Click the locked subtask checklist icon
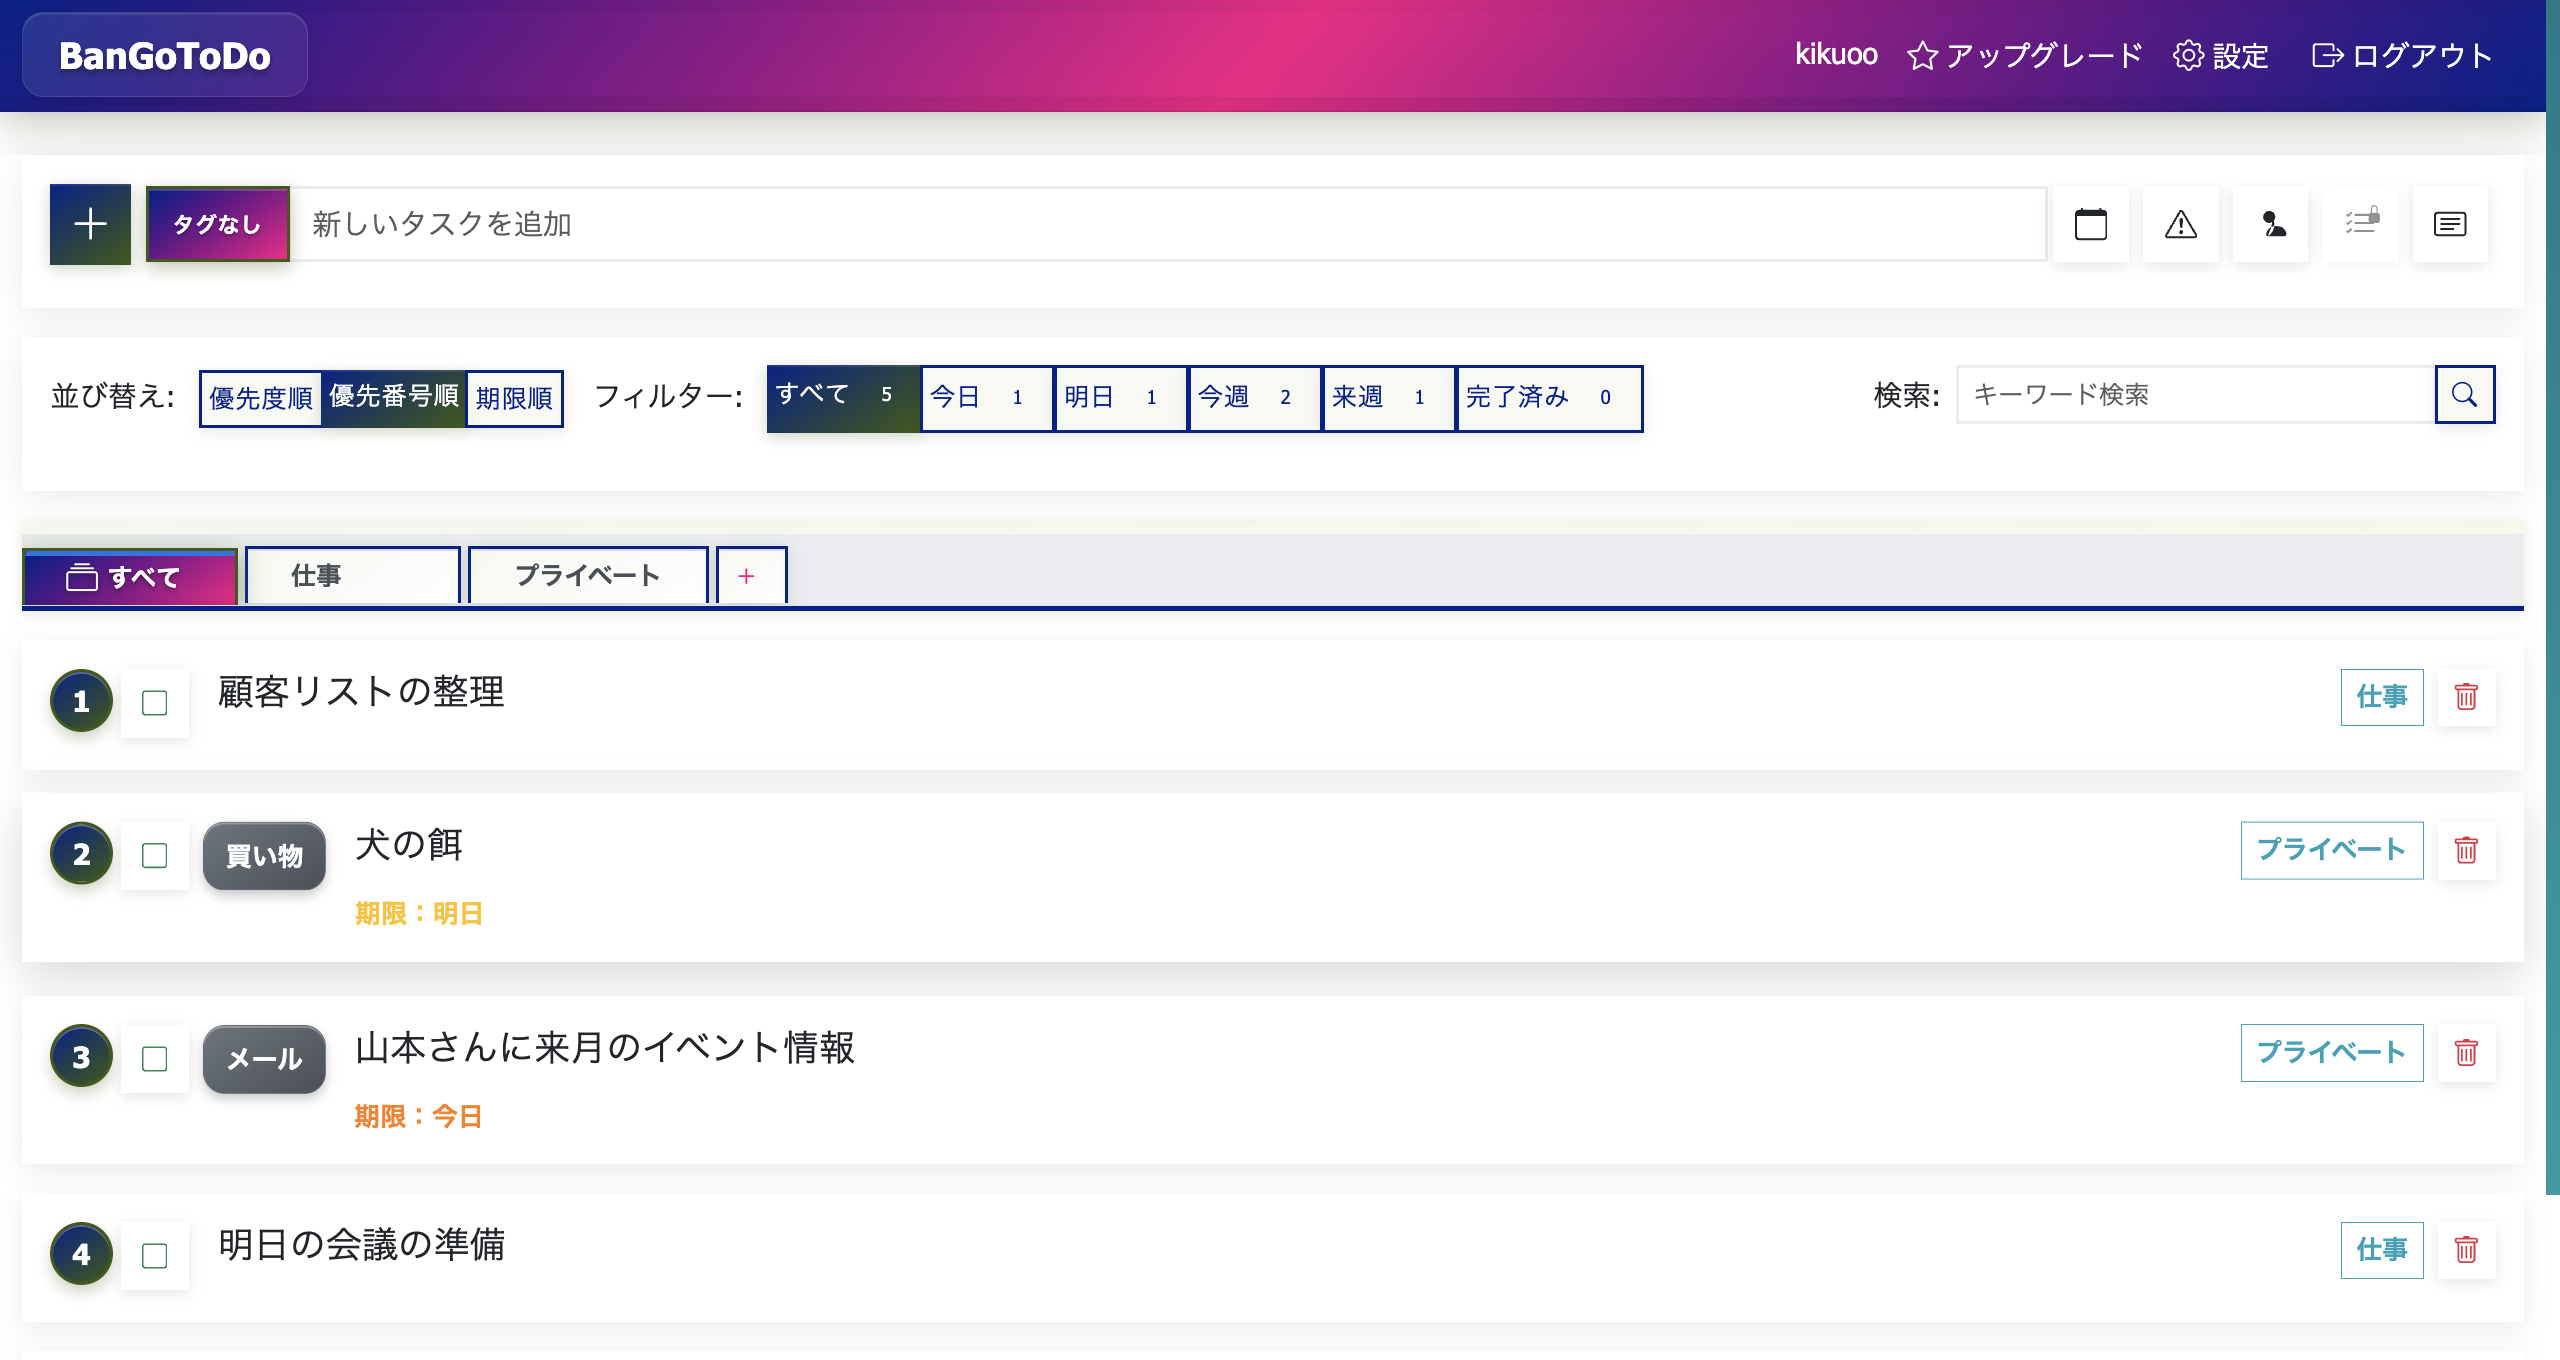Viewport: 2560px width, 1360px height. click(2361, 224)
